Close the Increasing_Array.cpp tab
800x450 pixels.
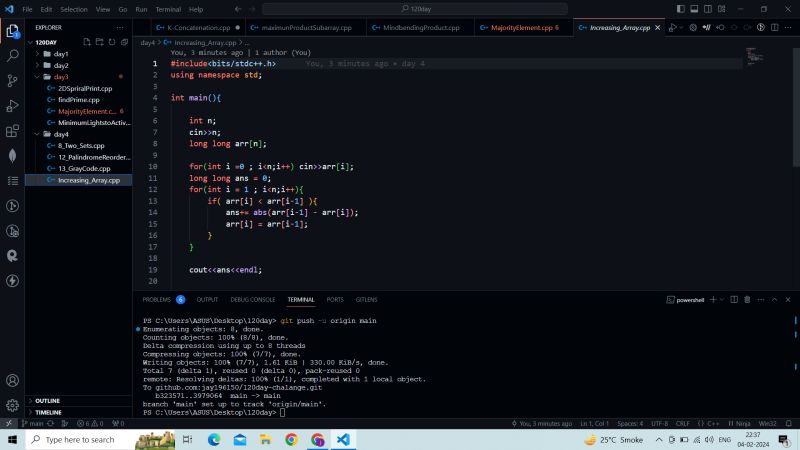658,28
